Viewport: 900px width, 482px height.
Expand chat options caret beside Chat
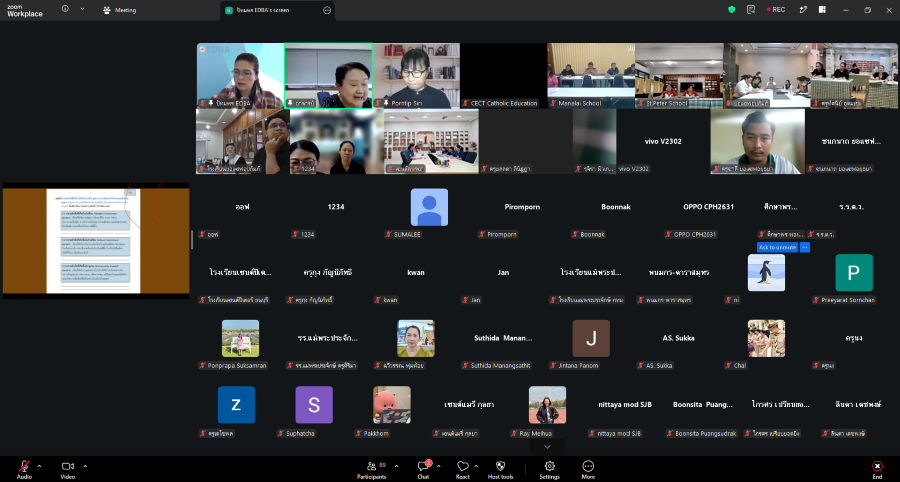439,466
